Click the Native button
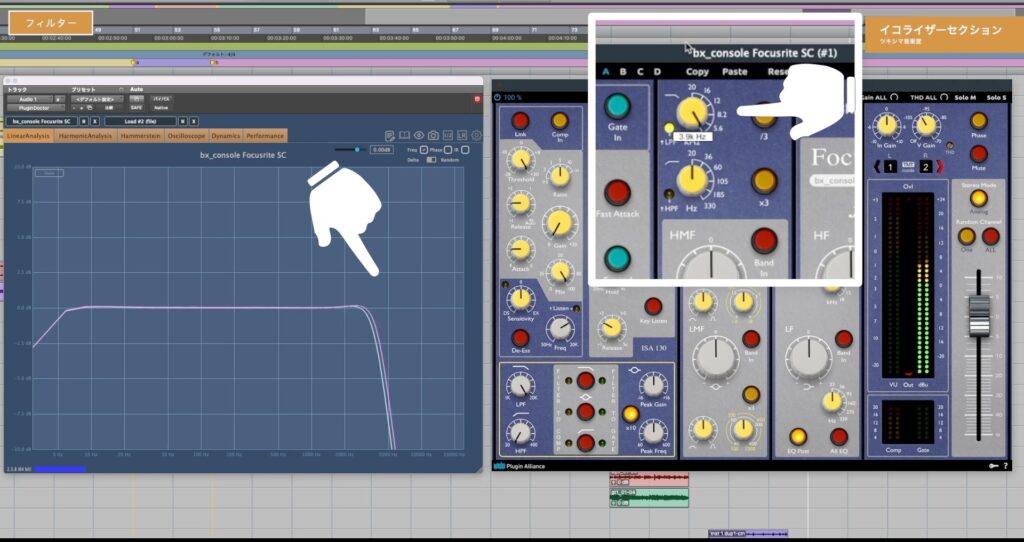This screenshot has height=542, width=1024. pos(161,108)
